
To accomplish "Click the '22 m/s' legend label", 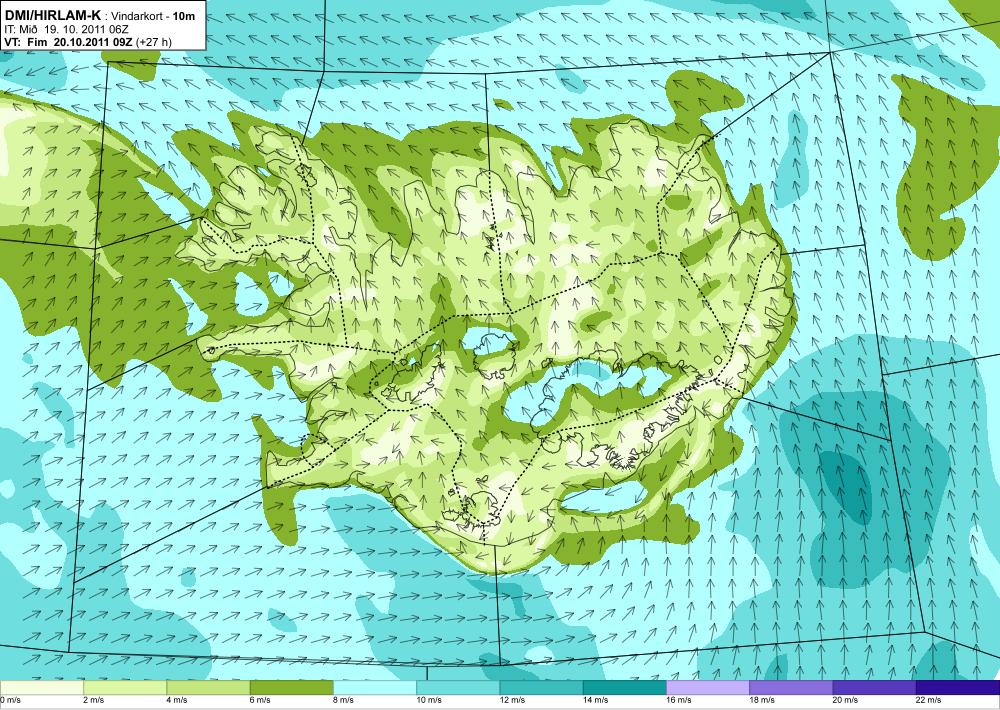I will tap(929, 700).
